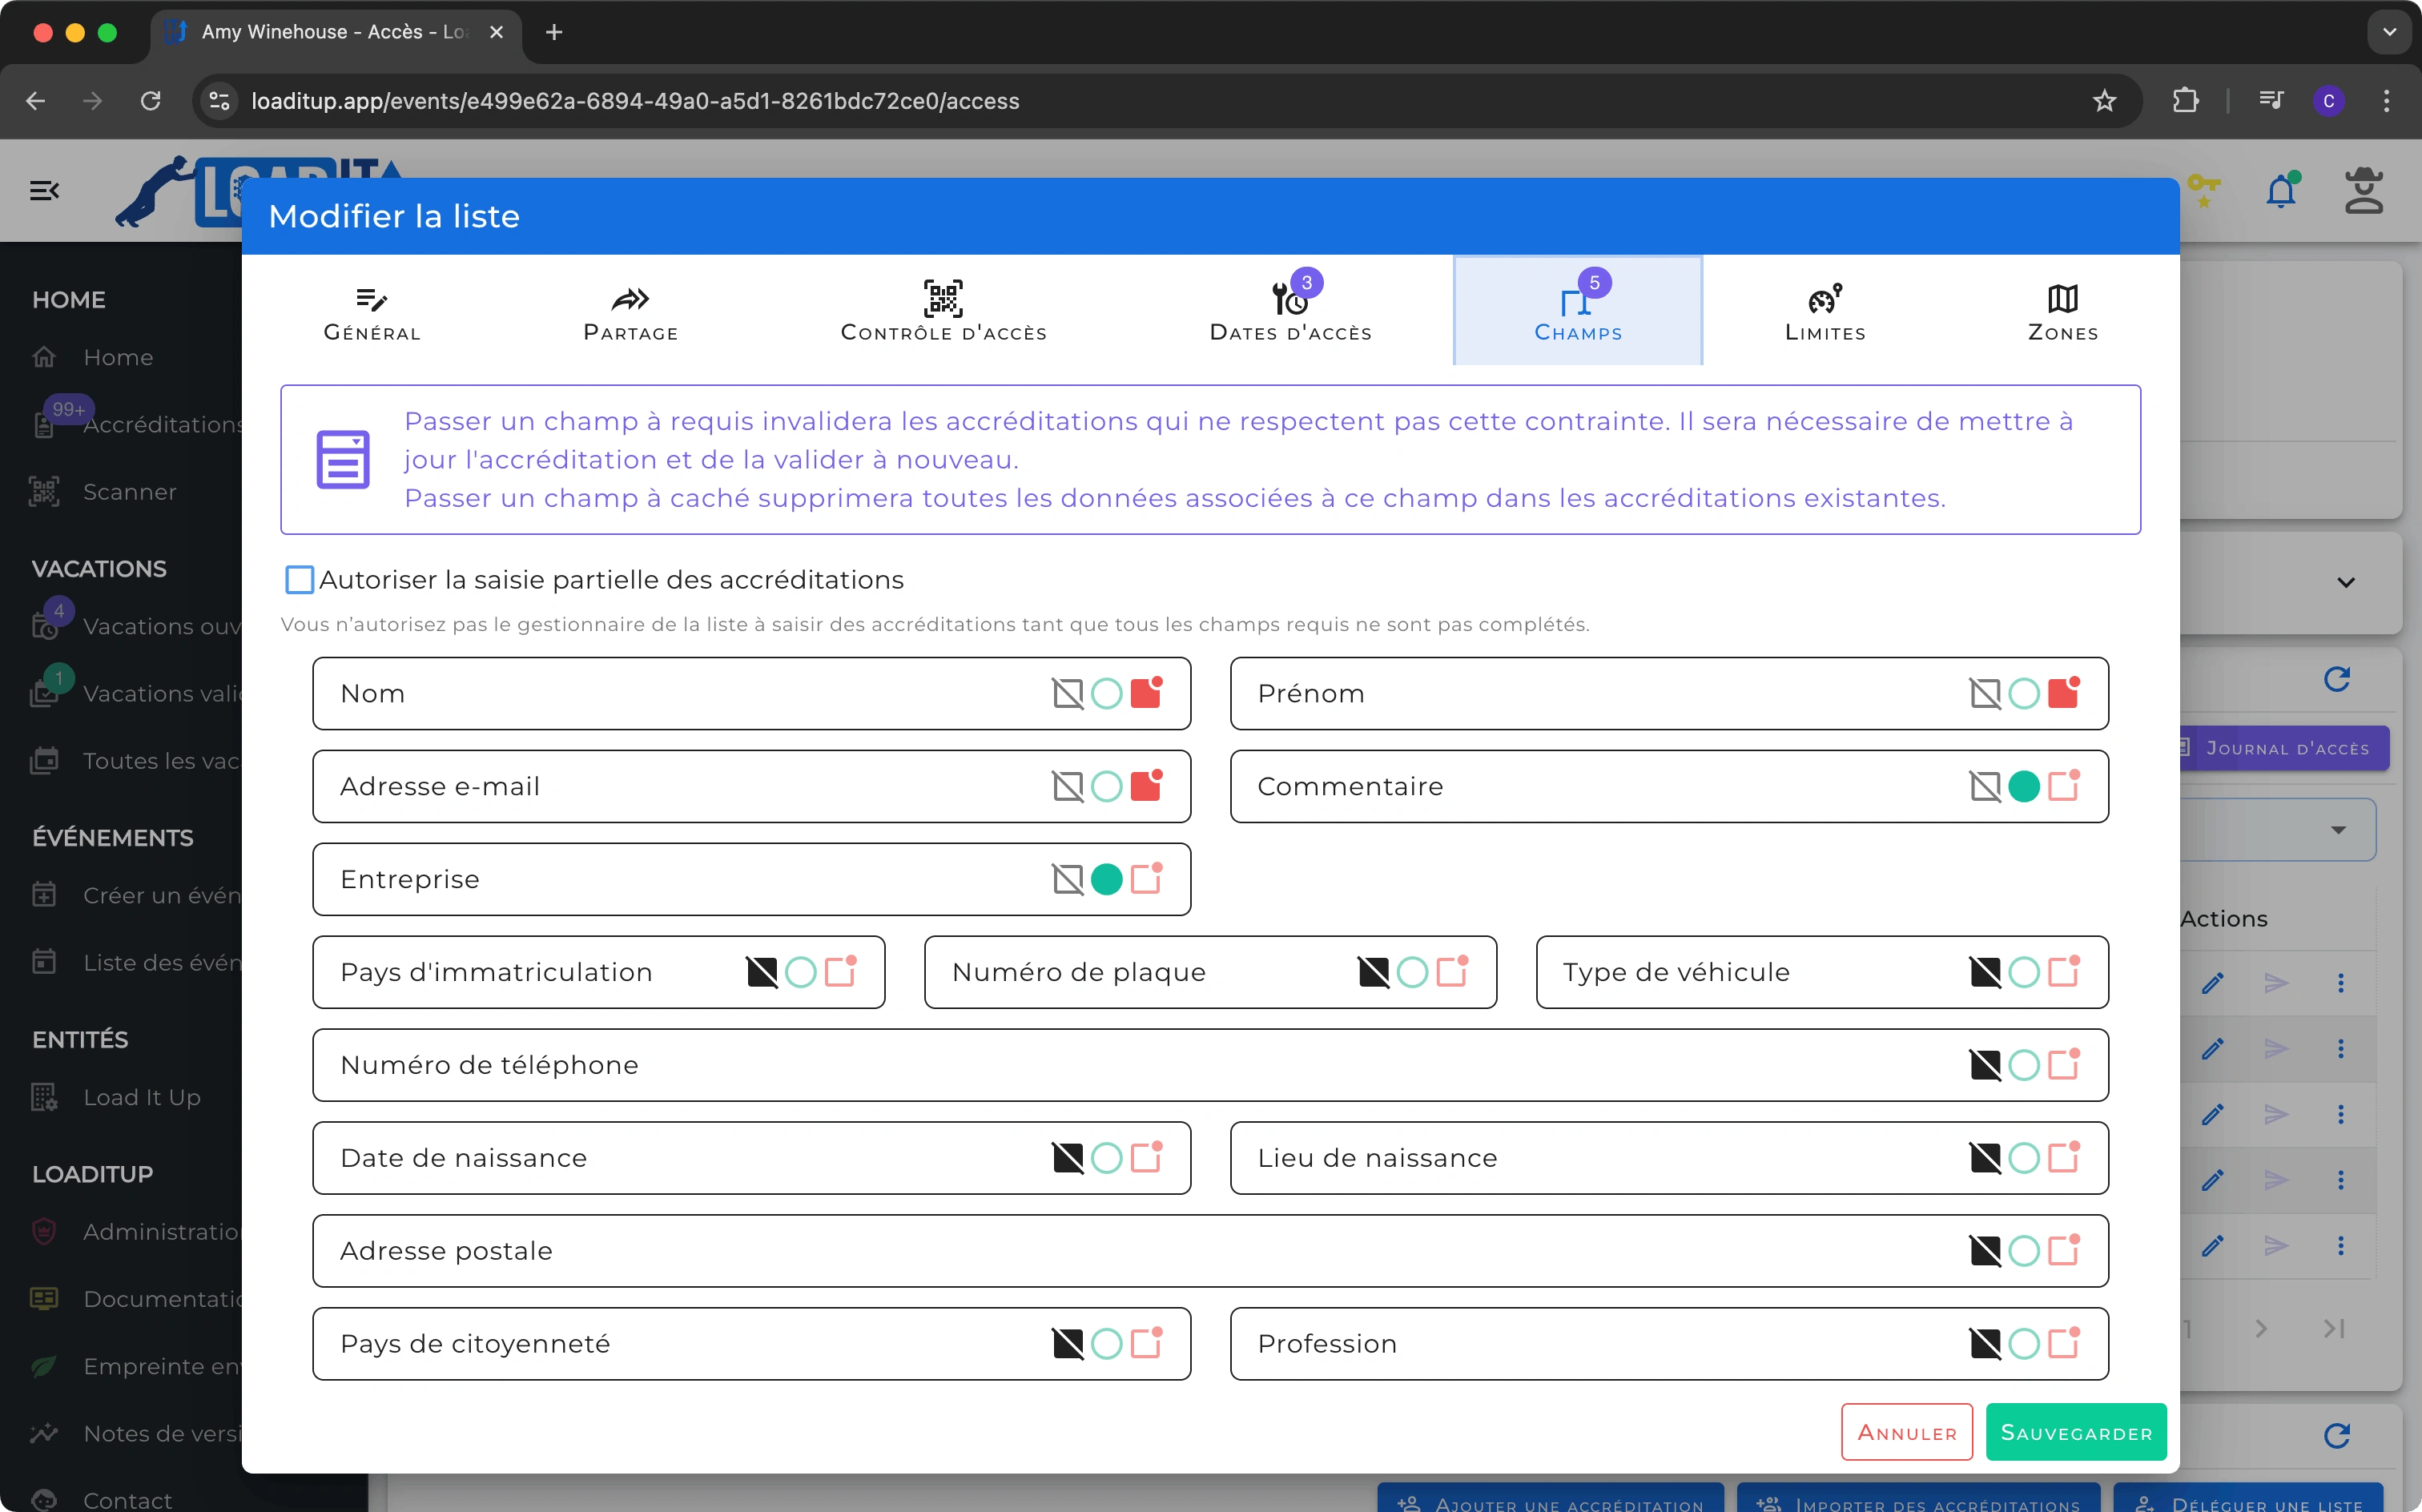The height and width of the screenshot is (1512, 2422).
Task: Click the notification bell icon
Action: 2281,190
